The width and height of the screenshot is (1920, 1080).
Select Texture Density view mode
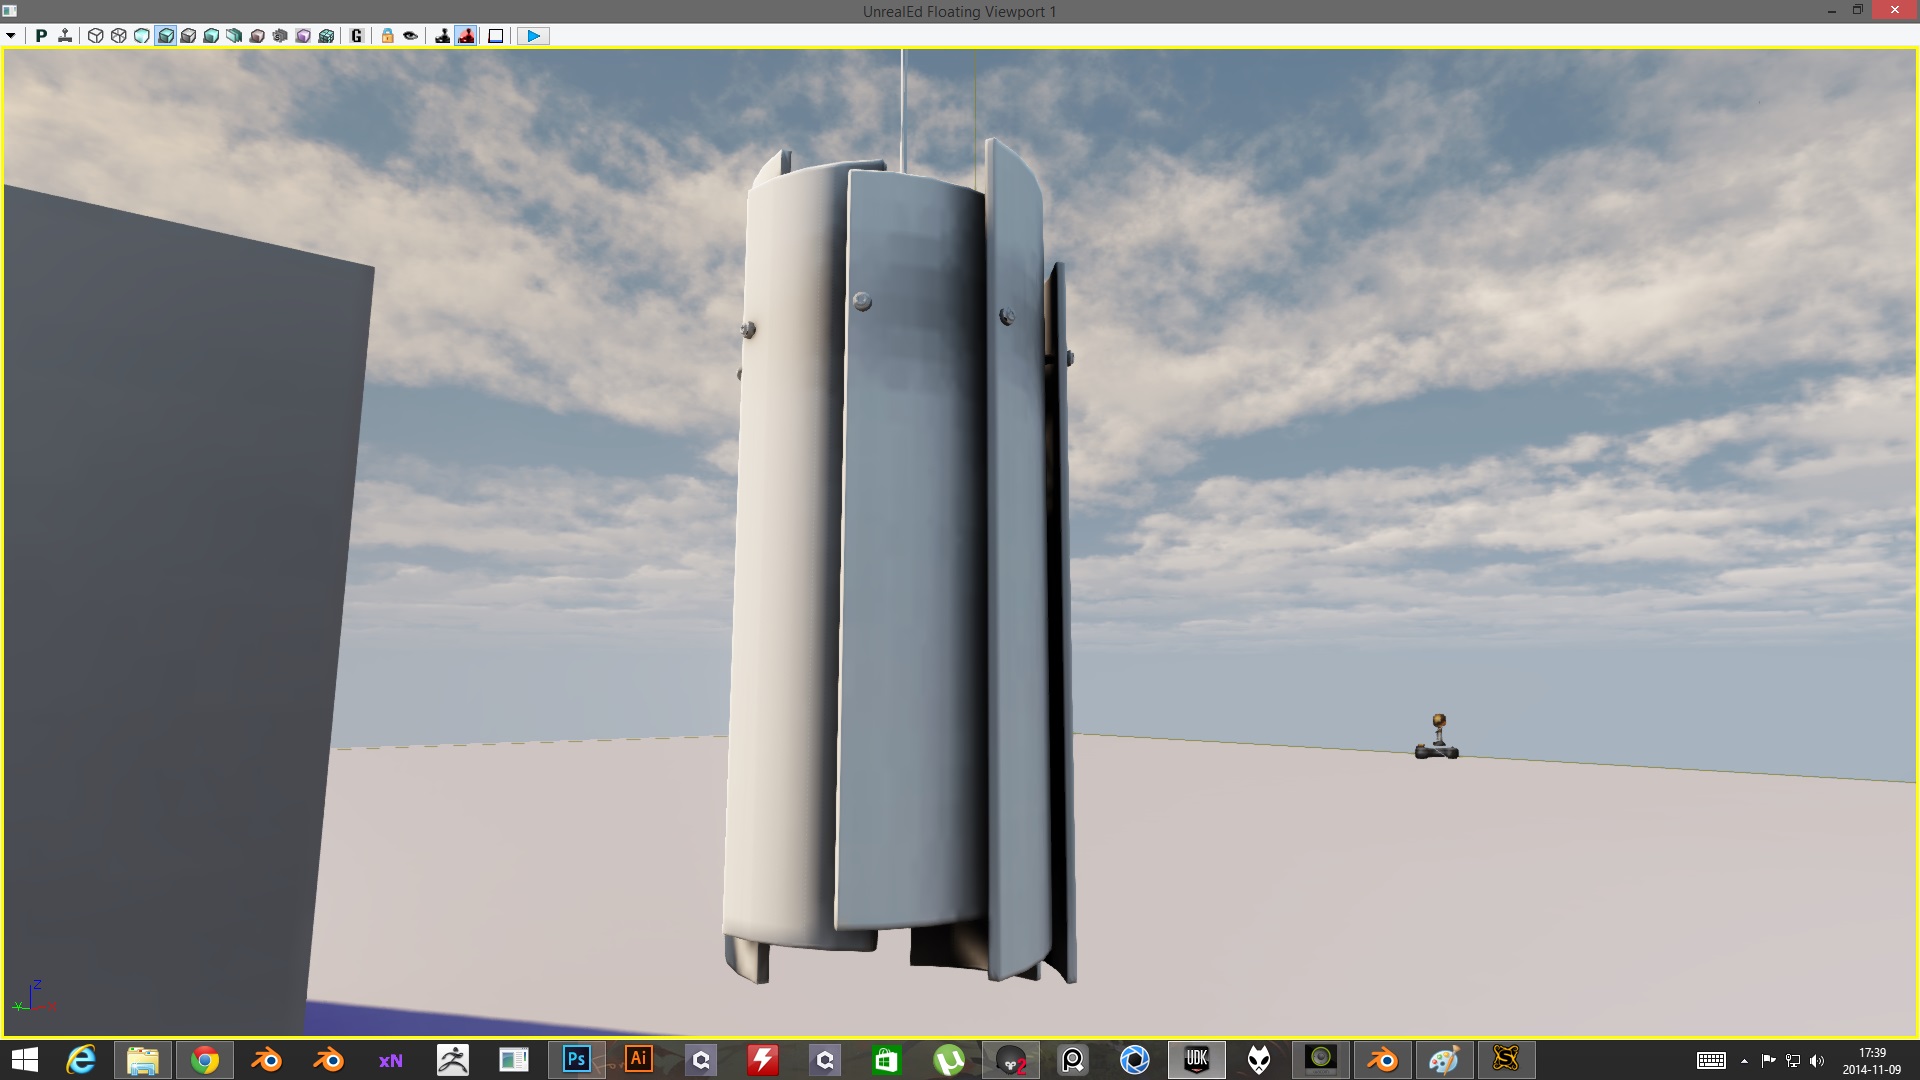point(236,35)
